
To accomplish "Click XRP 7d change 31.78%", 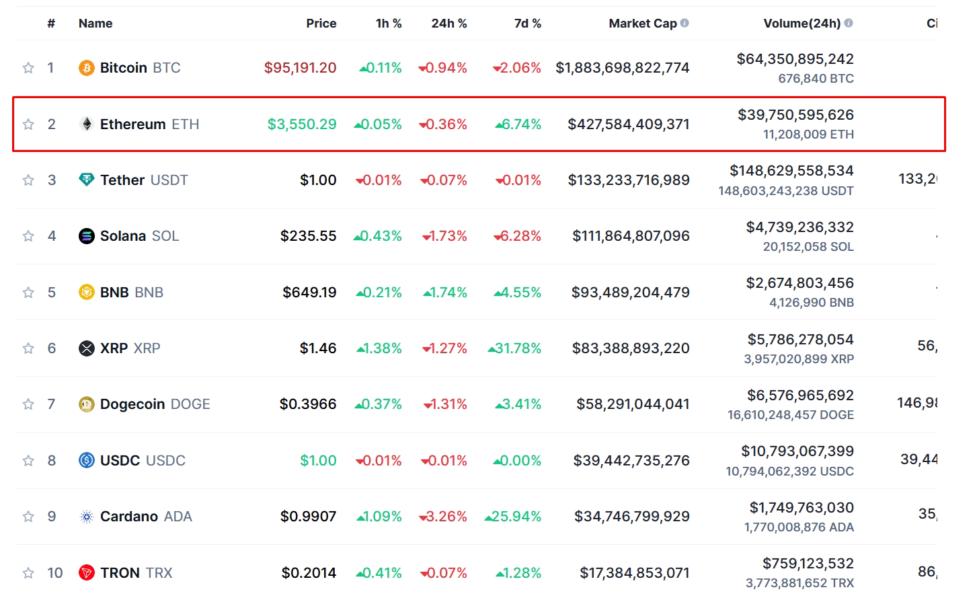I will pyautogui.click(x=515, y=348).
